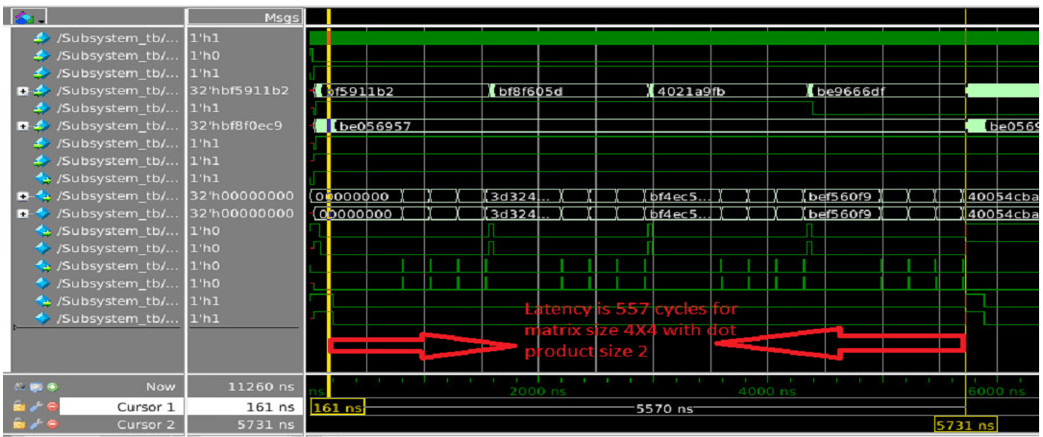Open Cursor 1 properties via wrench icon

(x=35, y=406)
